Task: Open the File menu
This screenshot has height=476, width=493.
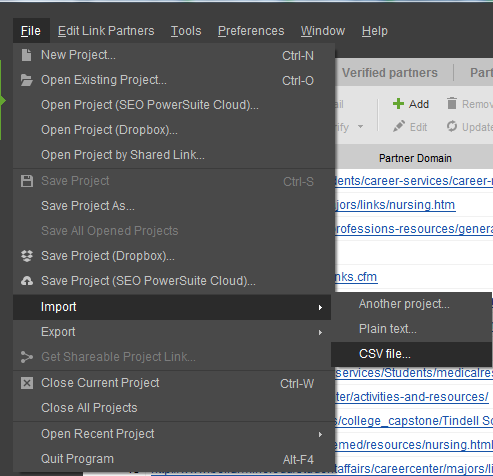Action: coord(31,31)
